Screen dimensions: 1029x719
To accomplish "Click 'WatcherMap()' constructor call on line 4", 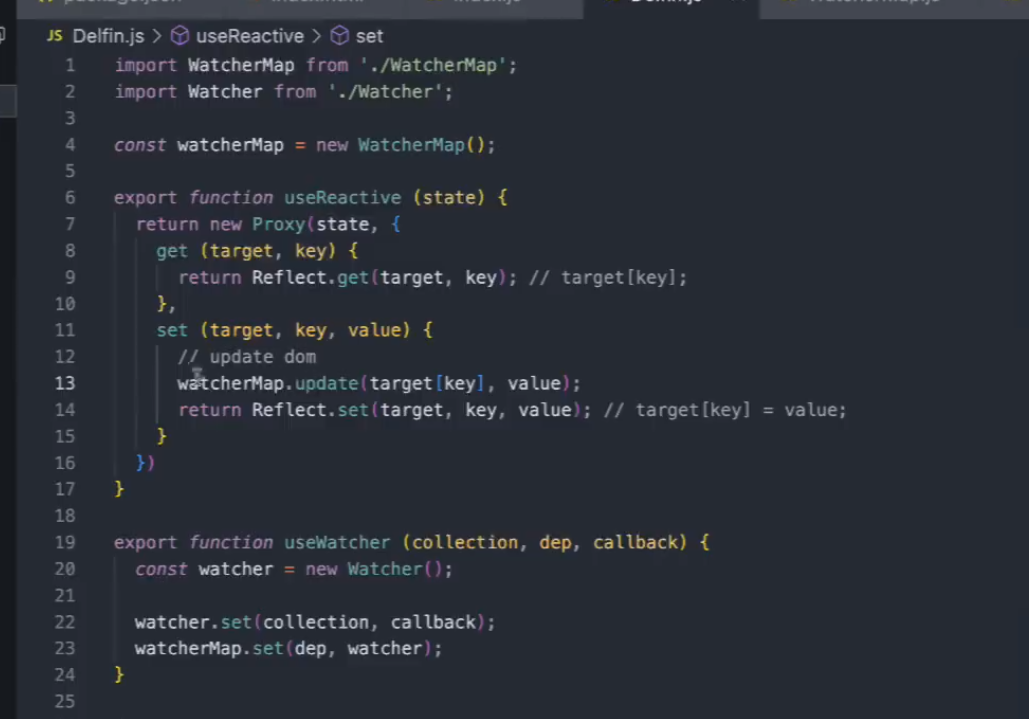I will coord(421,145).
